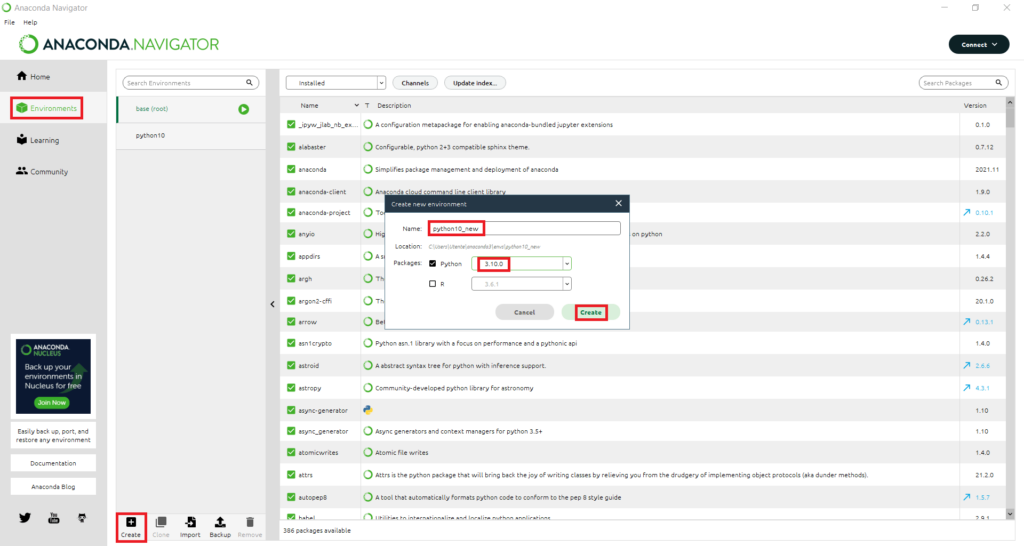Click the Update index button
Screen dimensions: 1024x546
[x=475, y=83]
